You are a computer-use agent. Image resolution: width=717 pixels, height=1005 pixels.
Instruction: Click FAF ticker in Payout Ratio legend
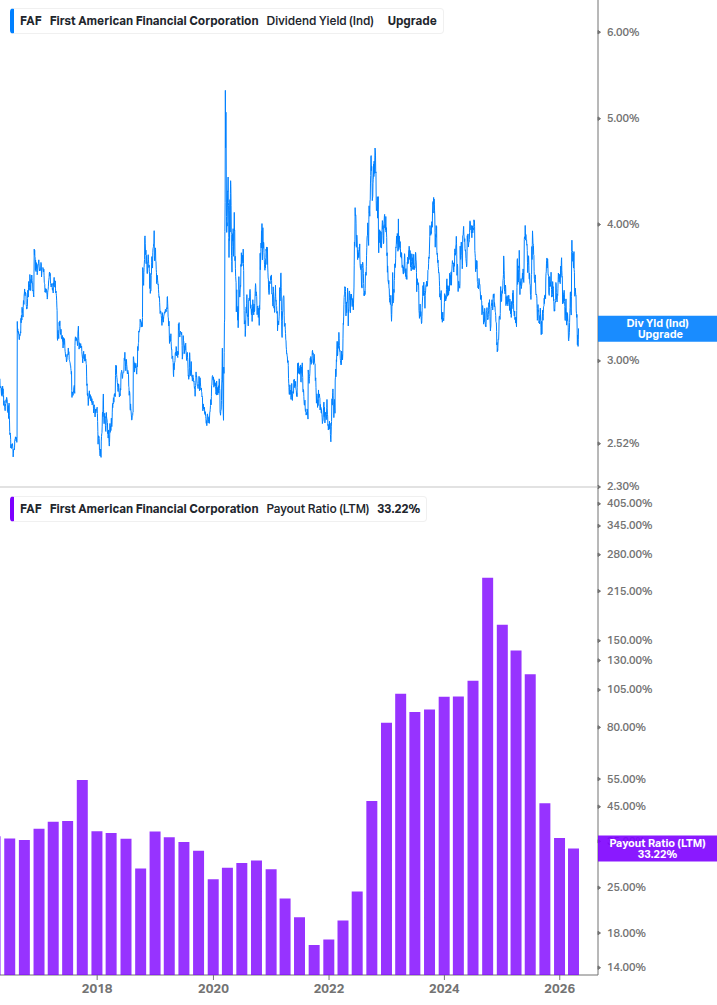click(x=31, y=509)
